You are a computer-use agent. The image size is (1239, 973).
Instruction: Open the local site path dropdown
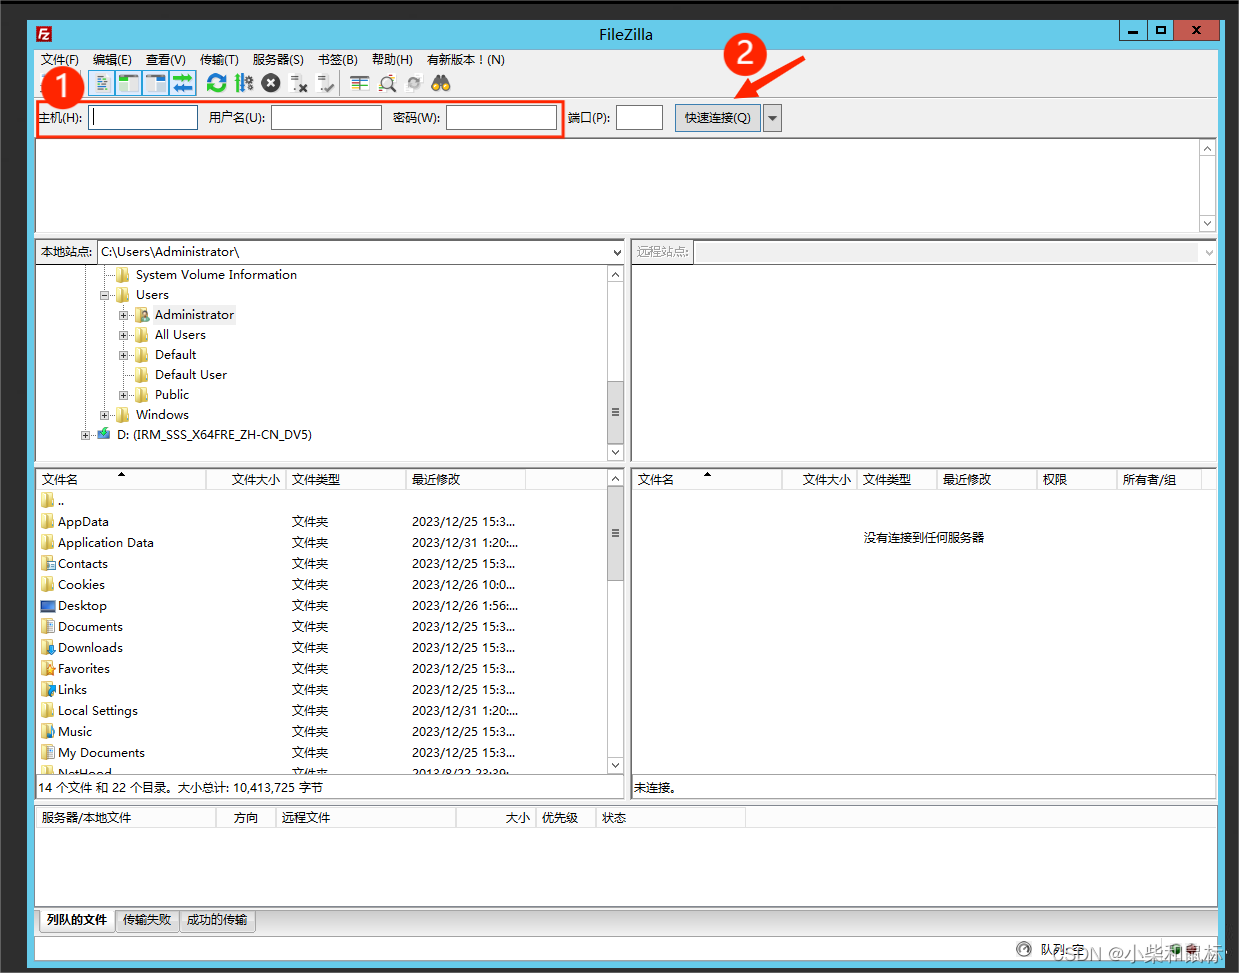click(616, 252)
